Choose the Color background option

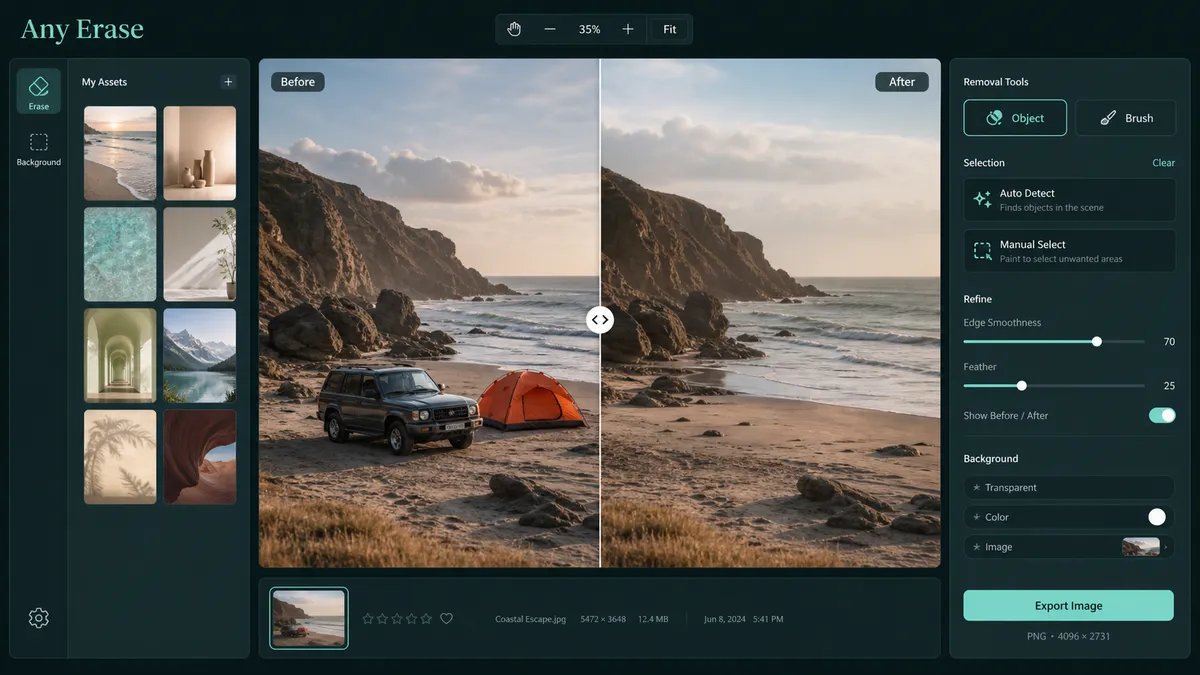(1068, 517)
